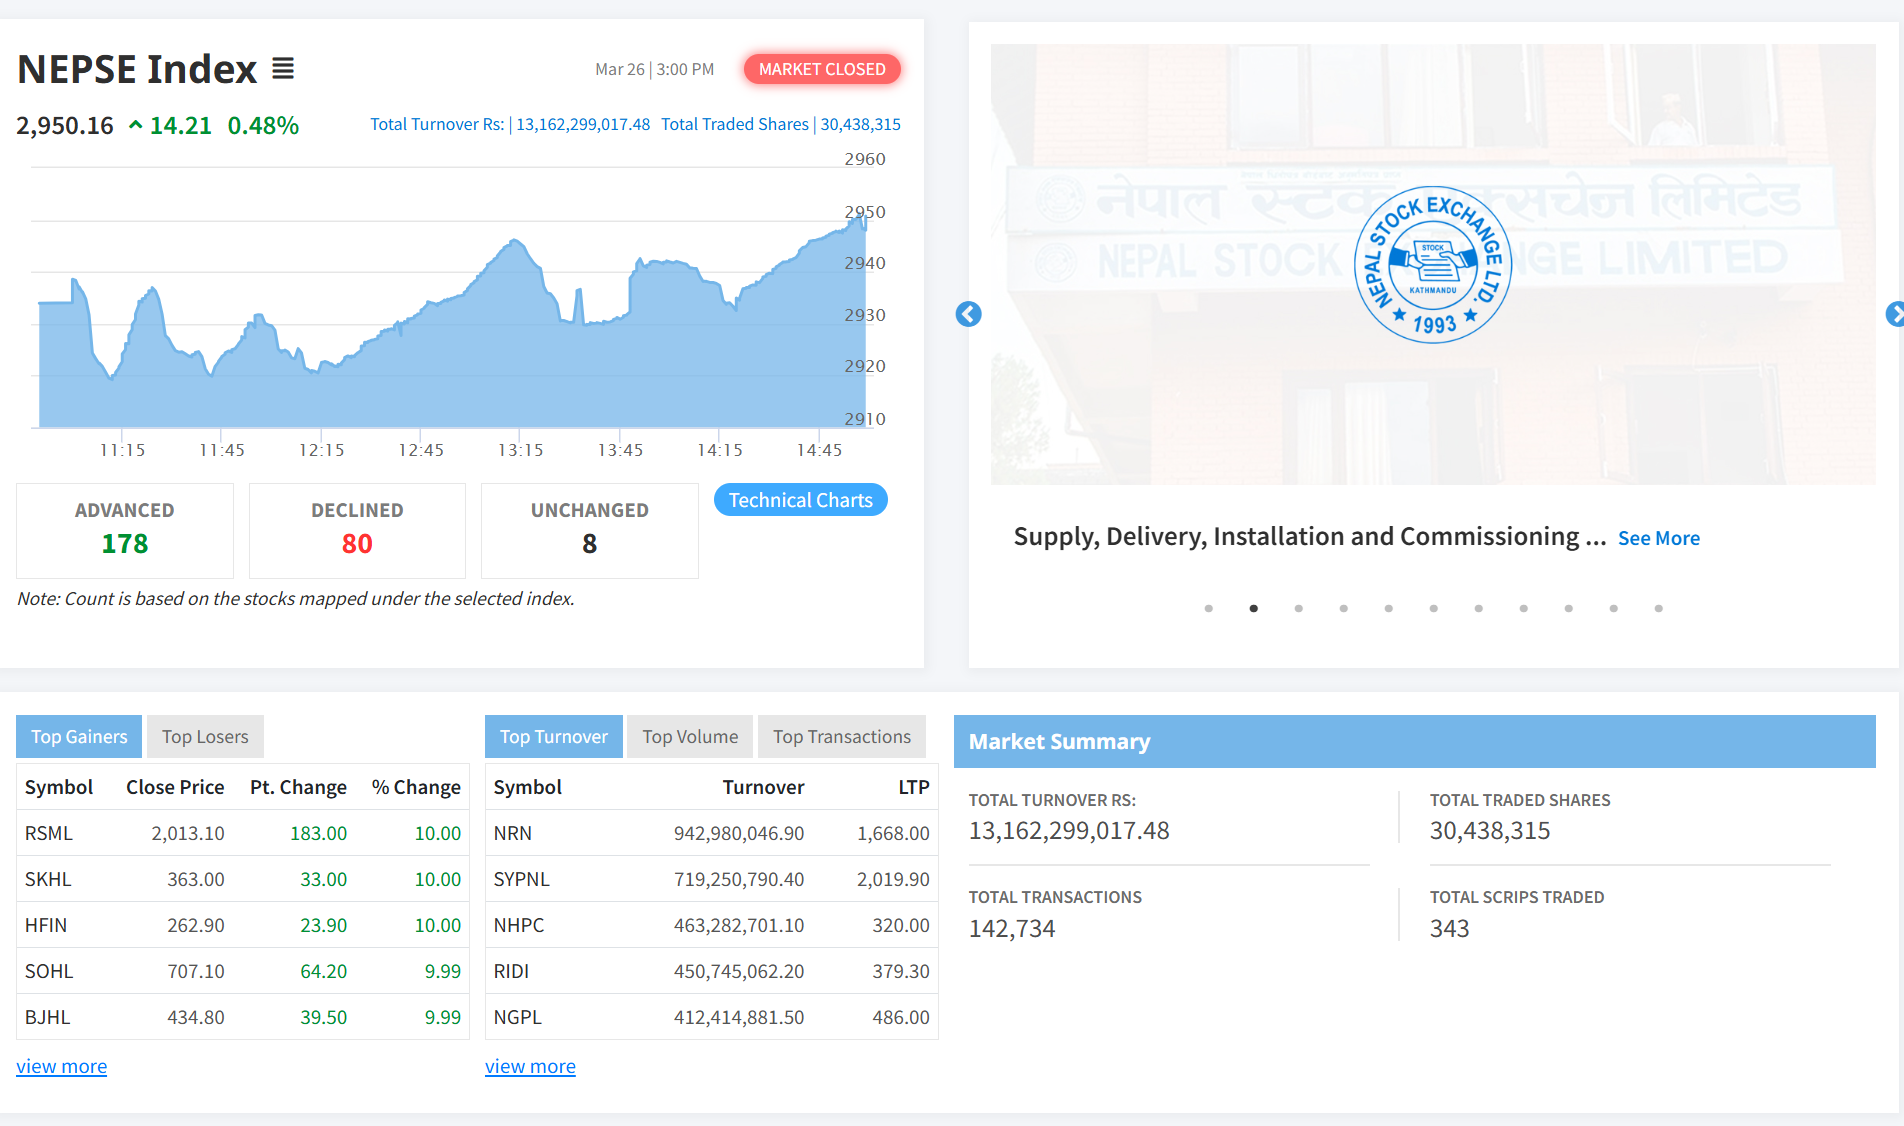Screen dimensions: 1904x1126
Task: Click view more under Top Turnover table
Action: 530,1066
